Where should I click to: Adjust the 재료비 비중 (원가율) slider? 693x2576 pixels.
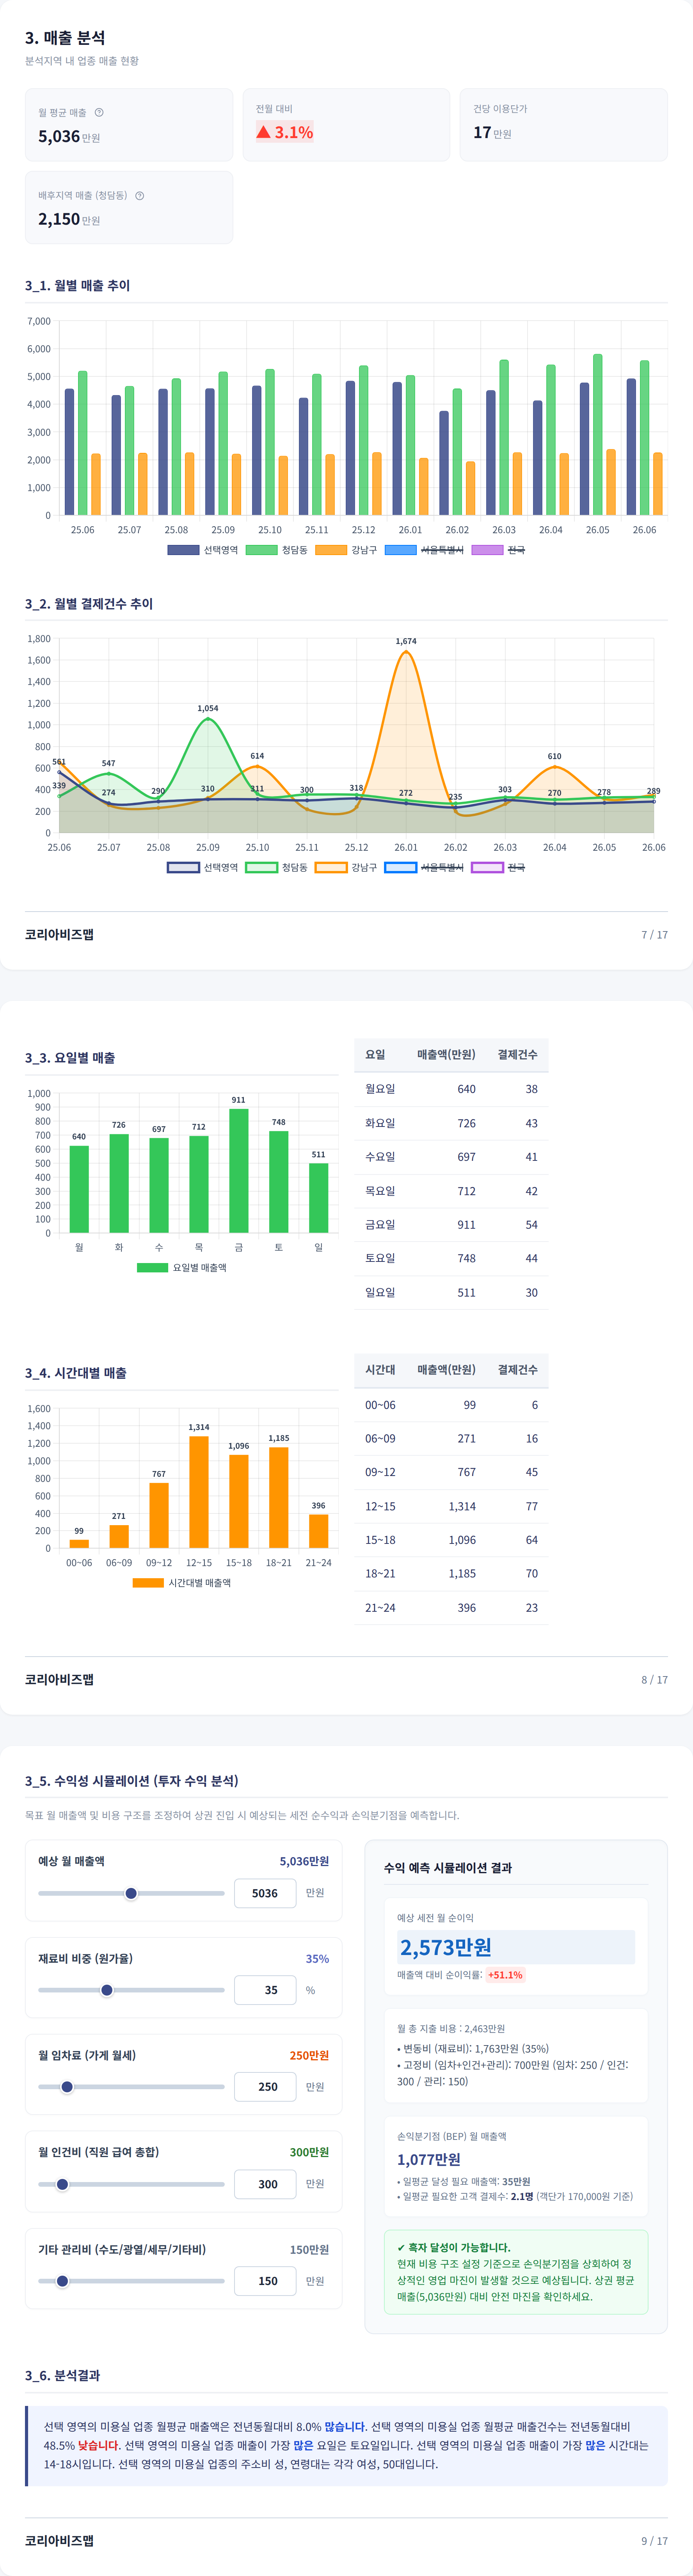point(131,1990)
